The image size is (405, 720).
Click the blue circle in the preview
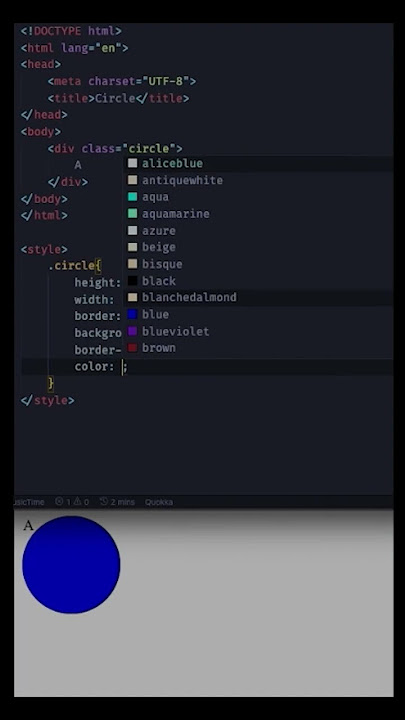(x=71, y=564)
